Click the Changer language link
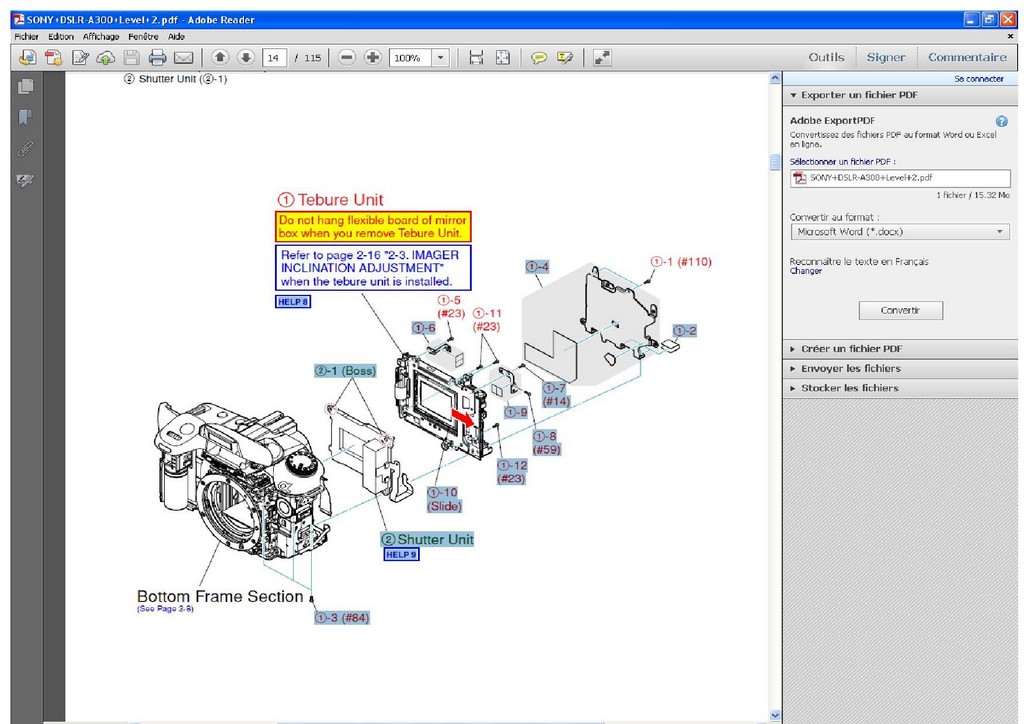The height and width of the screenshot is (724, 1024). click(x=806, y=271)
